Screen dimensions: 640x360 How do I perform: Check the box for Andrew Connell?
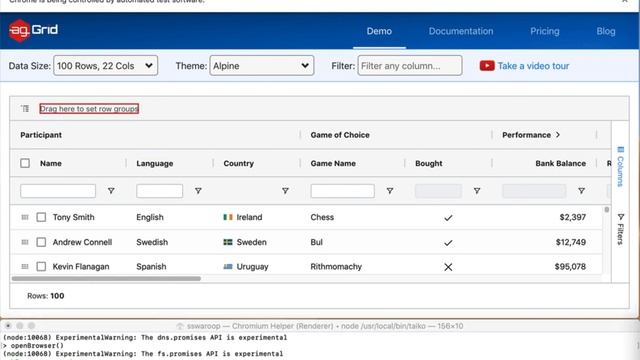coord(41,242)
